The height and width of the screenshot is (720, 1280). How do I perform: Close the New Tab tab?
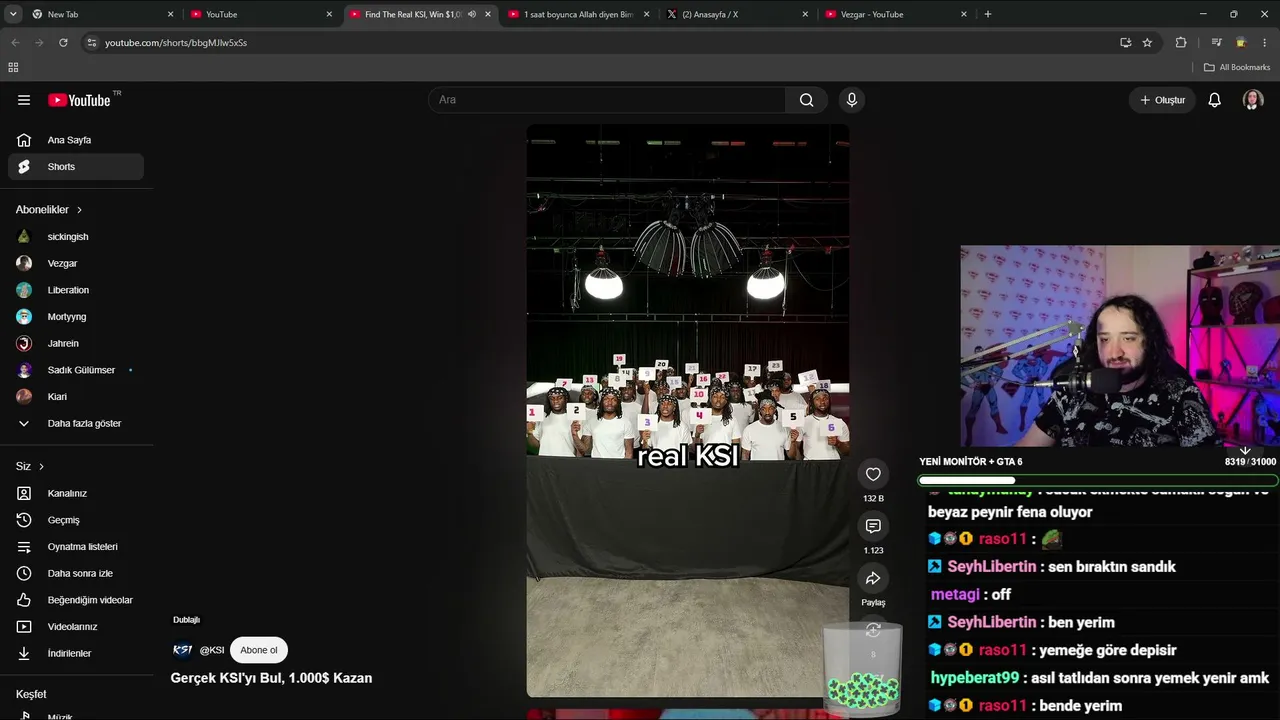pyautogui.click(x=170, y=14)
